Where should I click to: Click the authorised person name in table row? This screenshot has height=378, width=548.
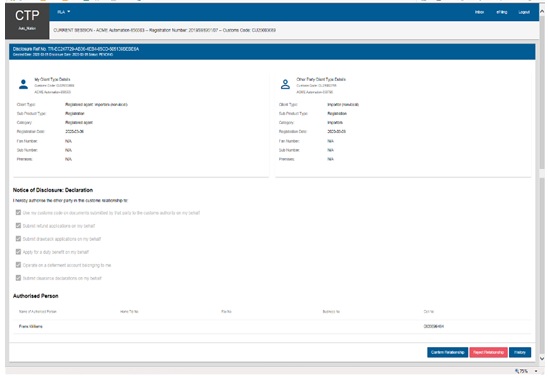(31, 326)
